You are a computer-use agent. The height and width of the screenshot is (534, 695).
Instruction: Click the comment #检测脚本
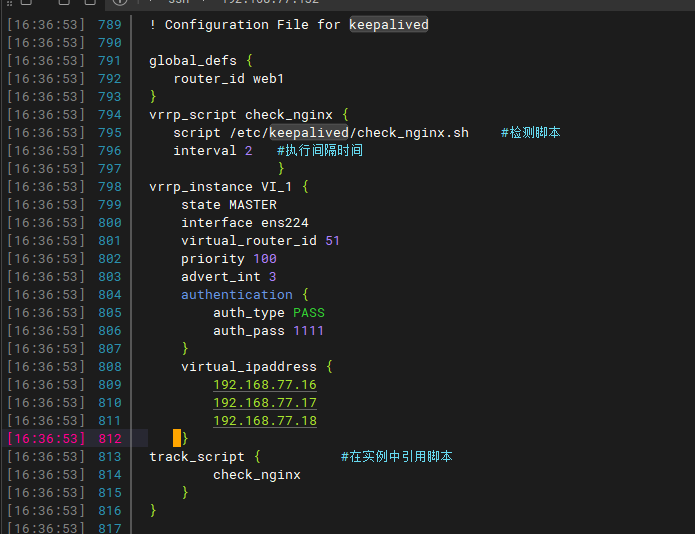531,133
